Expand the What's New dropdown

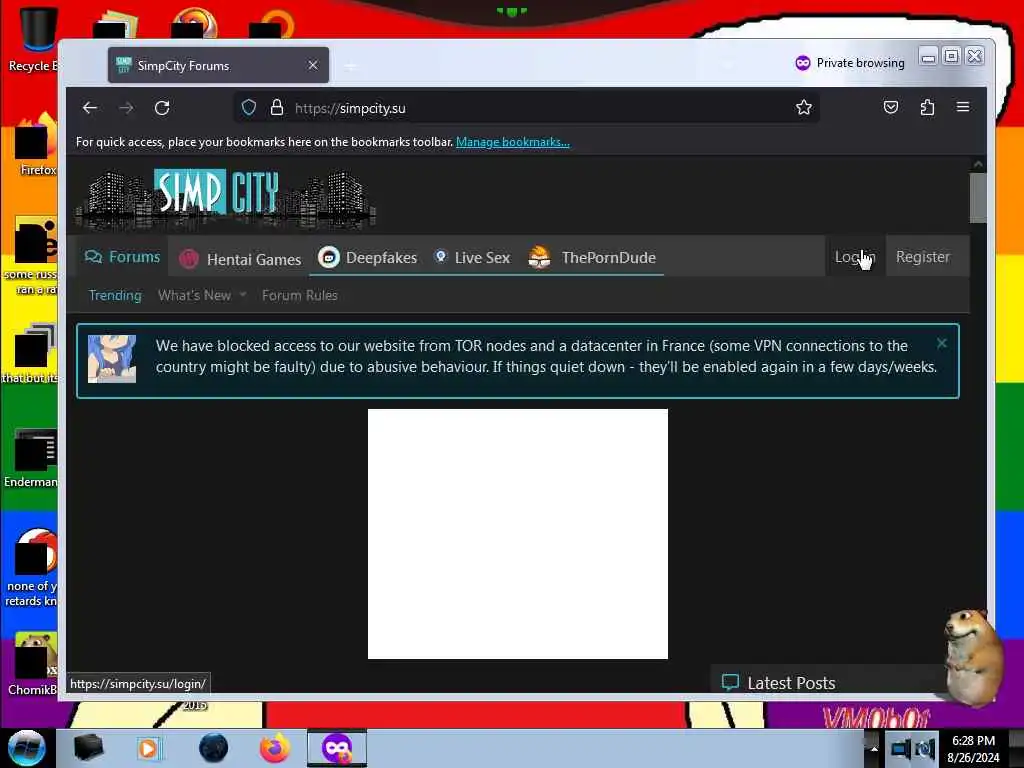click(x=202, y=295)
